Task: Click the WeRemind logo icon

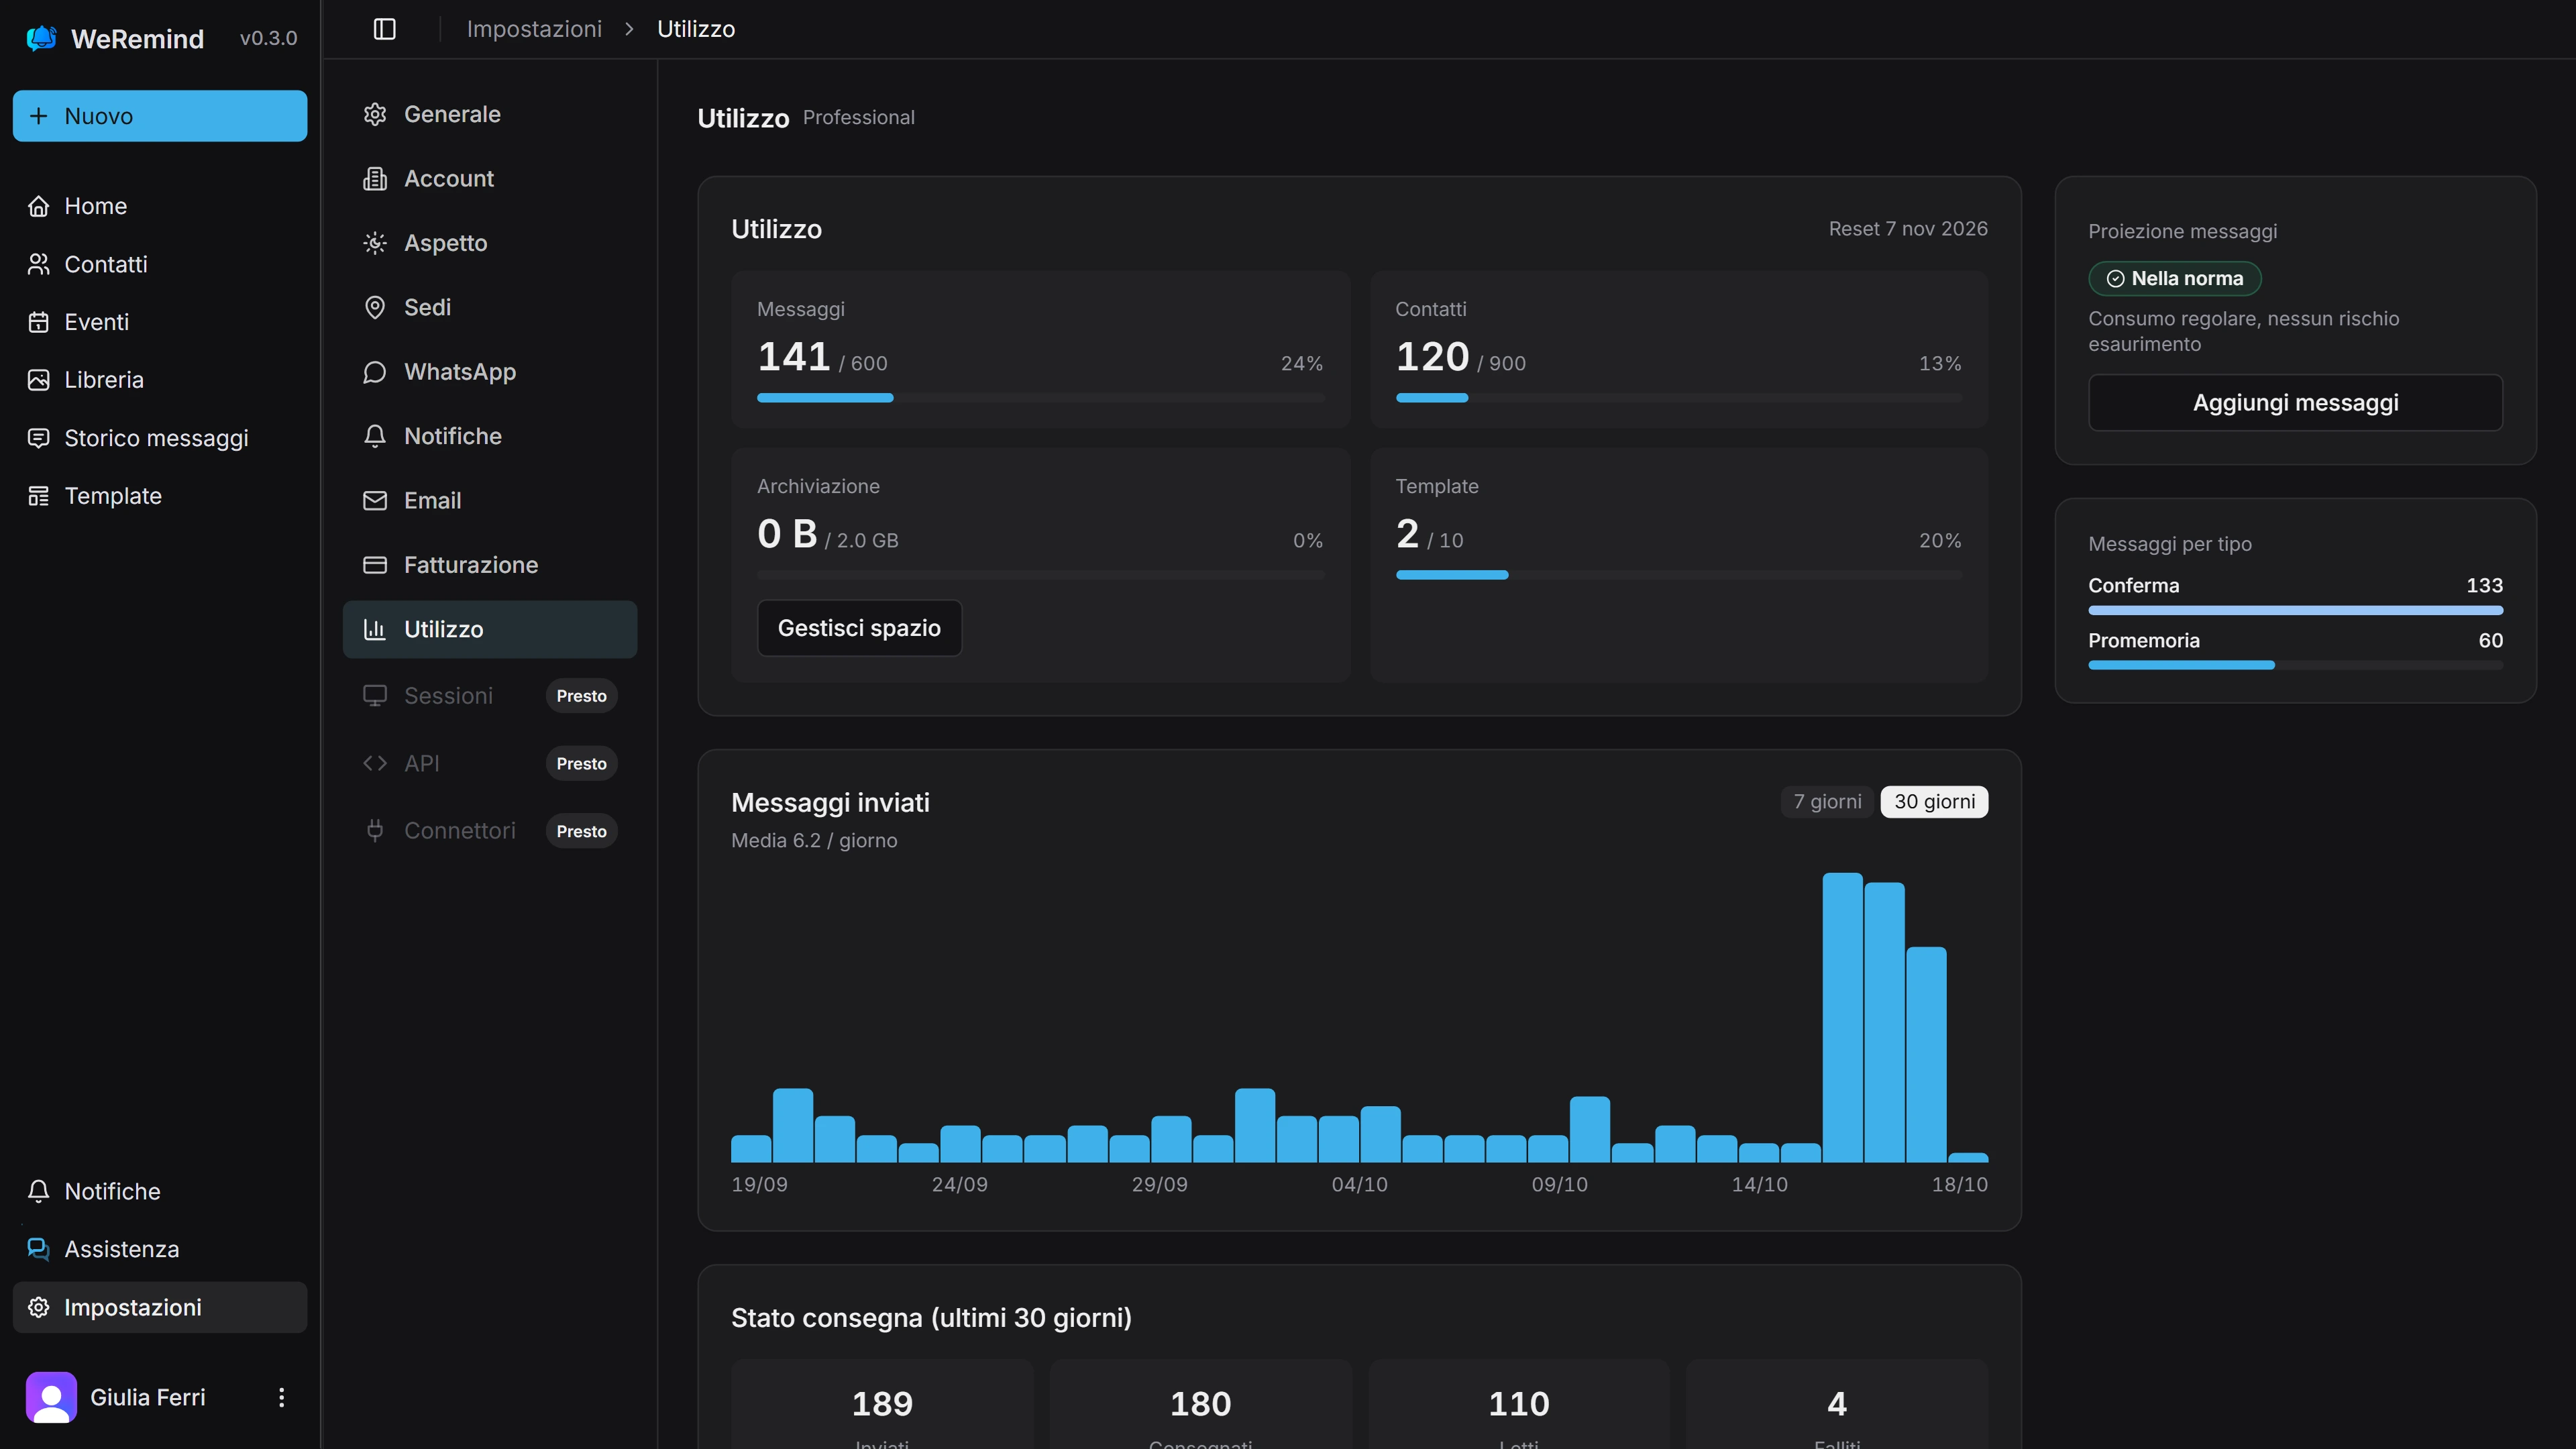Action: pos(41,38)
